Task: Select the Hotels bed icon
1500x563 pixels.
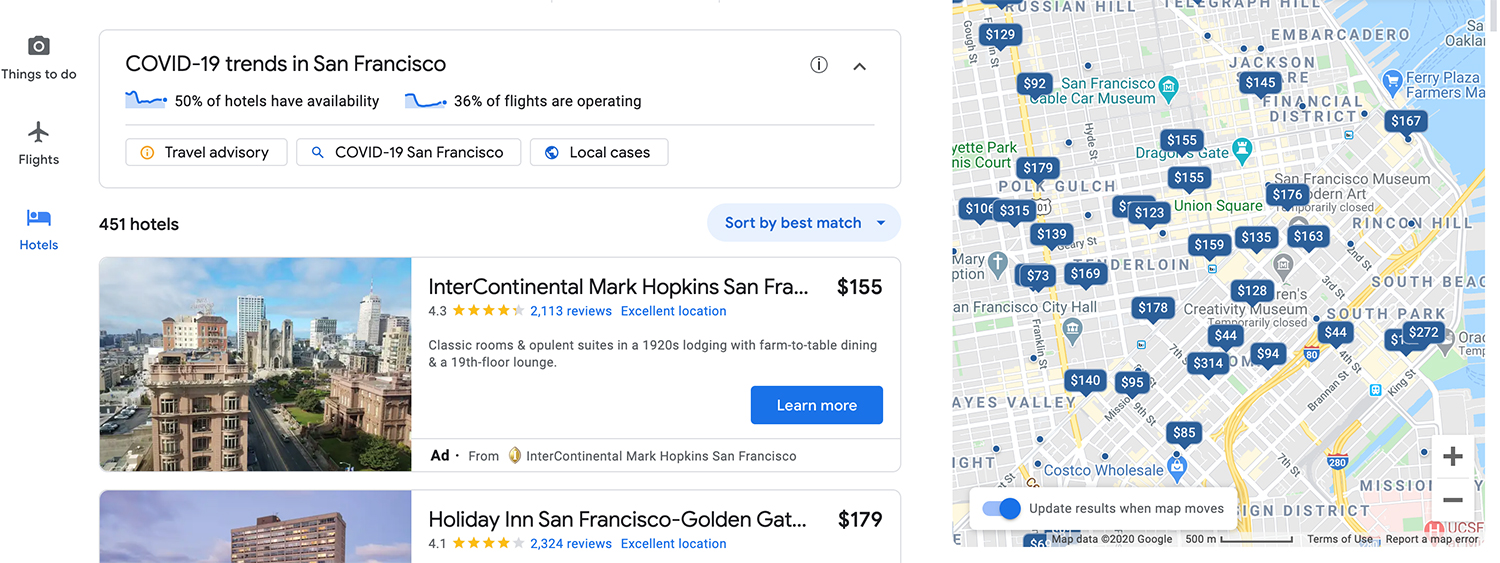Action: coord(38,218)
